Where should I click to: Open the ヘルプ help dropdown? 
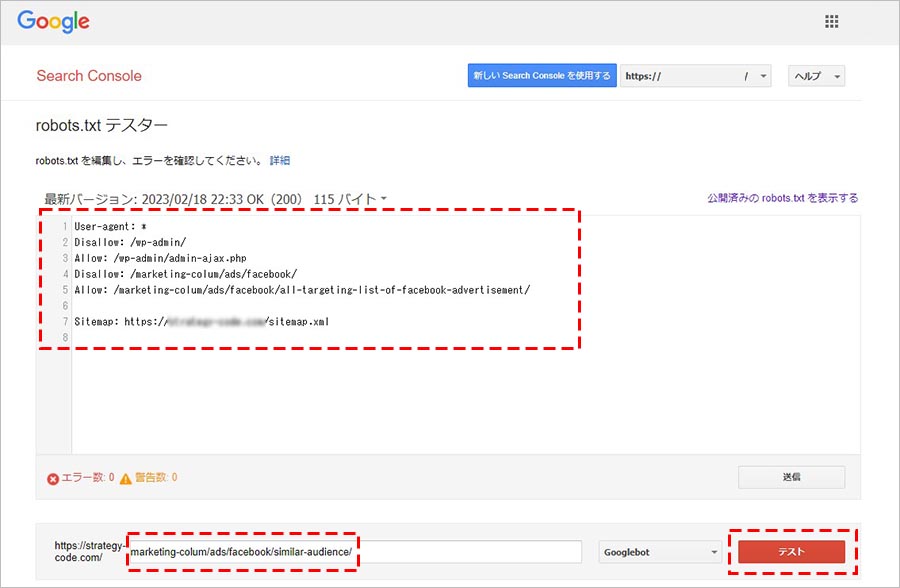tap(816, 76)
